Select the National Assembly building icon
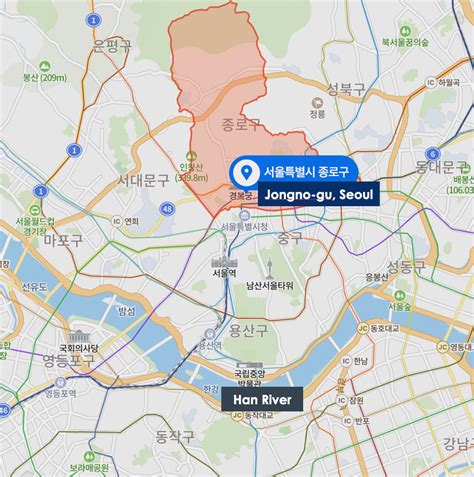 (x=79, y=337)
